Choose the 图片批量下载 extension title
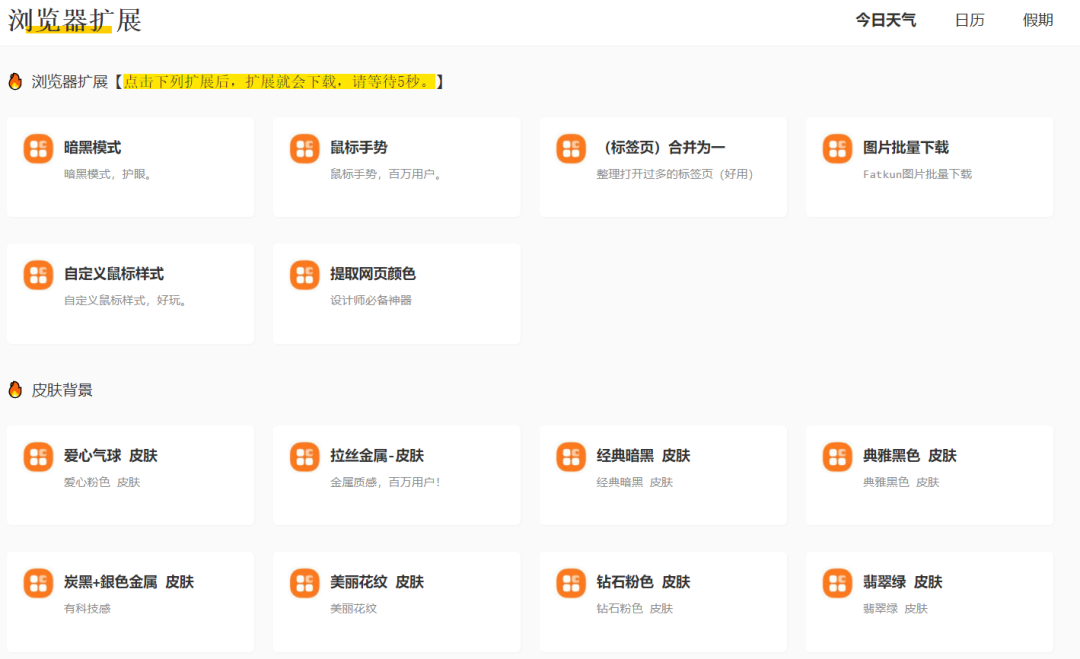Screen dimensions: 1080x659 (x=906, y=147)
